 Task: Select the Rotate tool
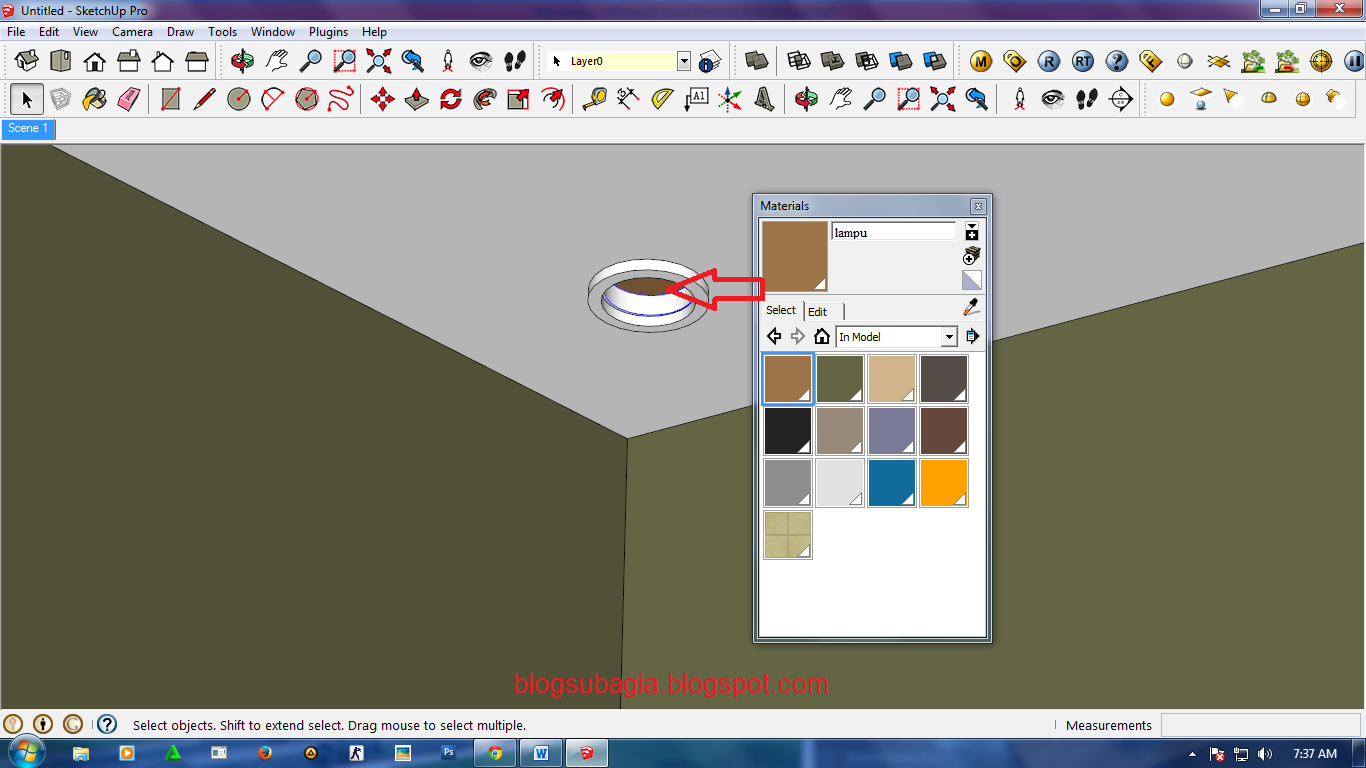(x=451, y=99)
